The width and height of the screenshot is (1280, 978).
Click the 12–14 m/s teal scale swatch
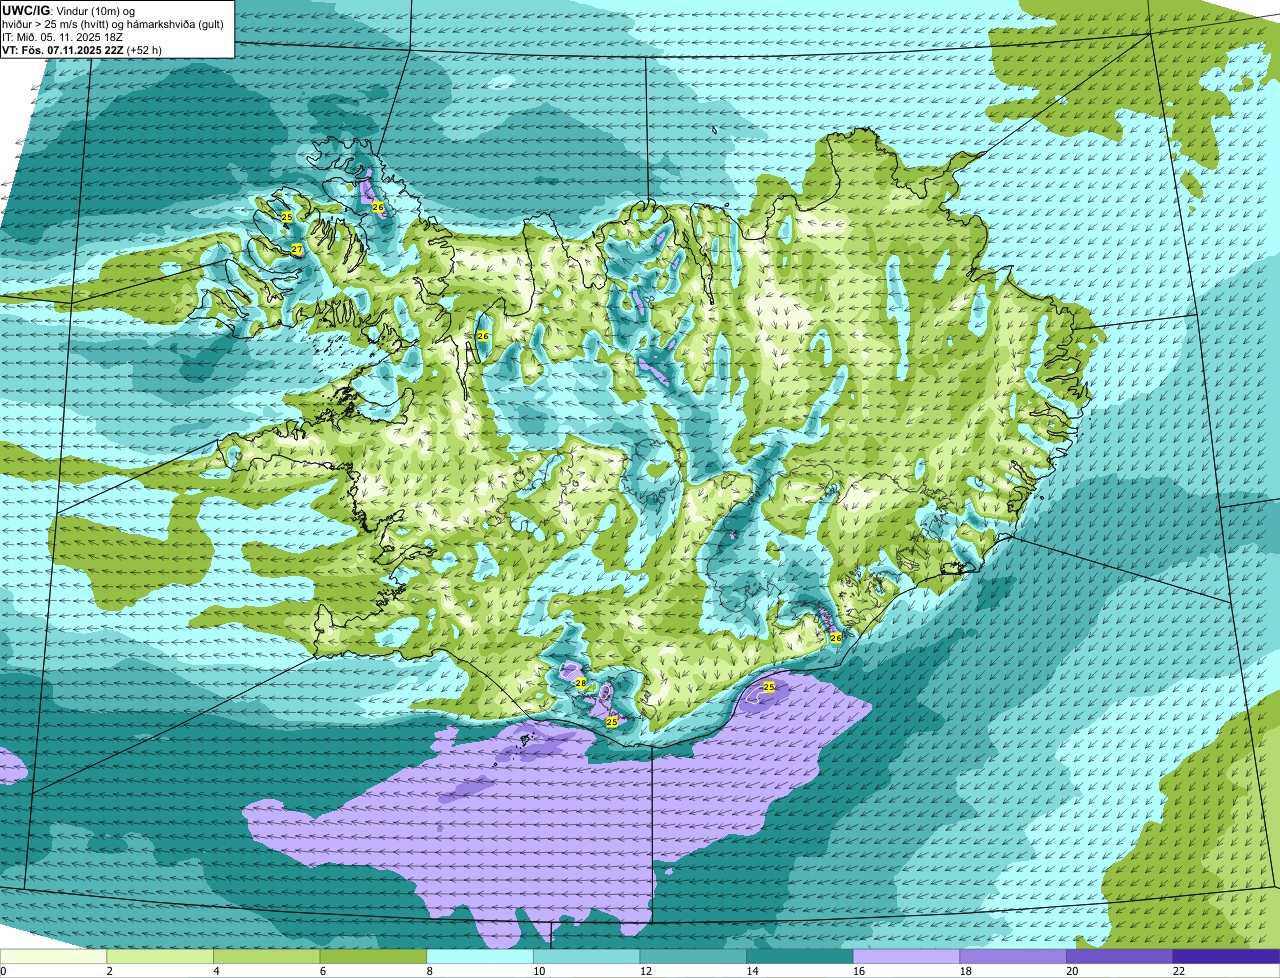pos(693,956)
